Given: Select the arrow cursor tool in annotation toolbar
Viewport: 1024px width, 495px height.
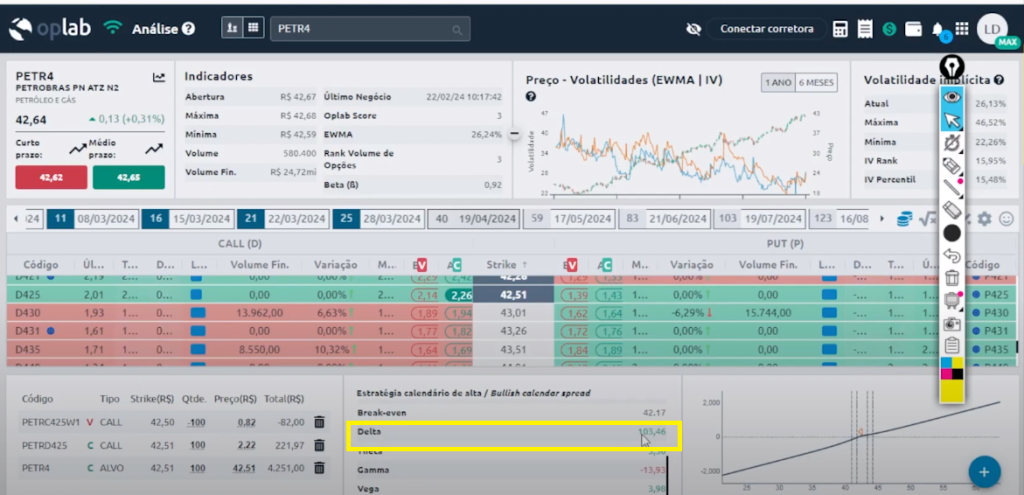Looking at the screenshot, I should 952,121.
